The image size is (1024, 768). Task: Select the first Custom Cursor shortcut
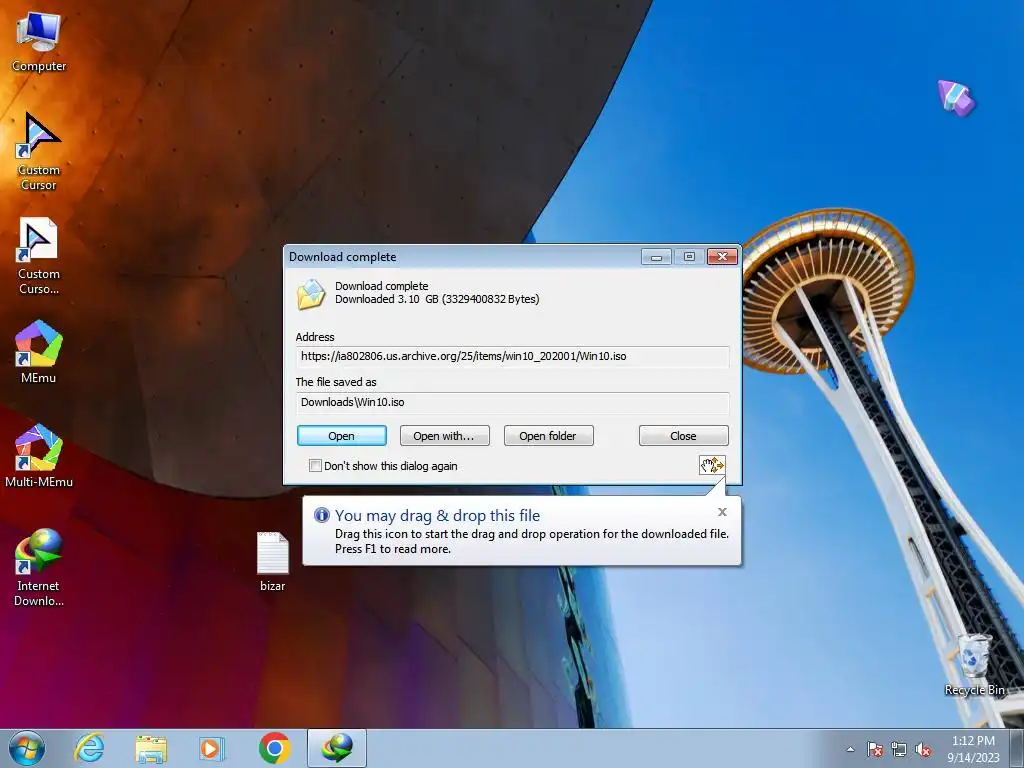click(39, 152)
